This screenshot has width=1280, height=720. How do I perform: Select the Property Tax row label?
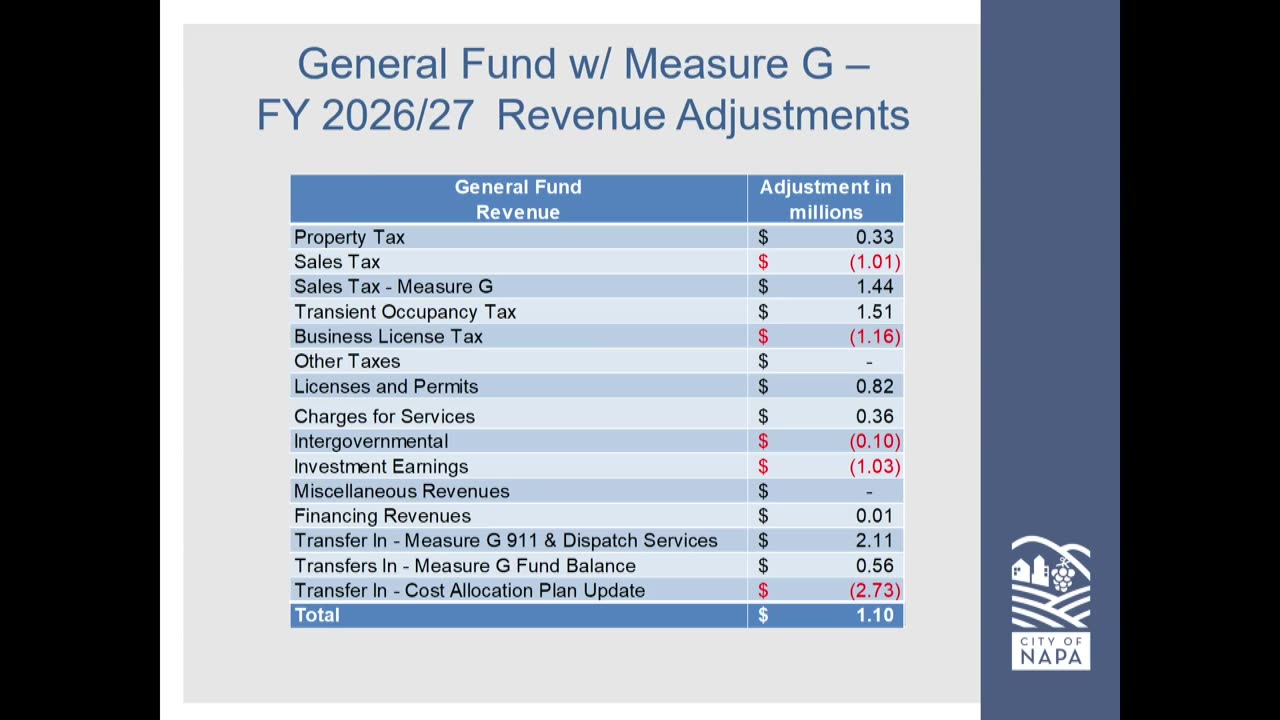tap(349, 237)
